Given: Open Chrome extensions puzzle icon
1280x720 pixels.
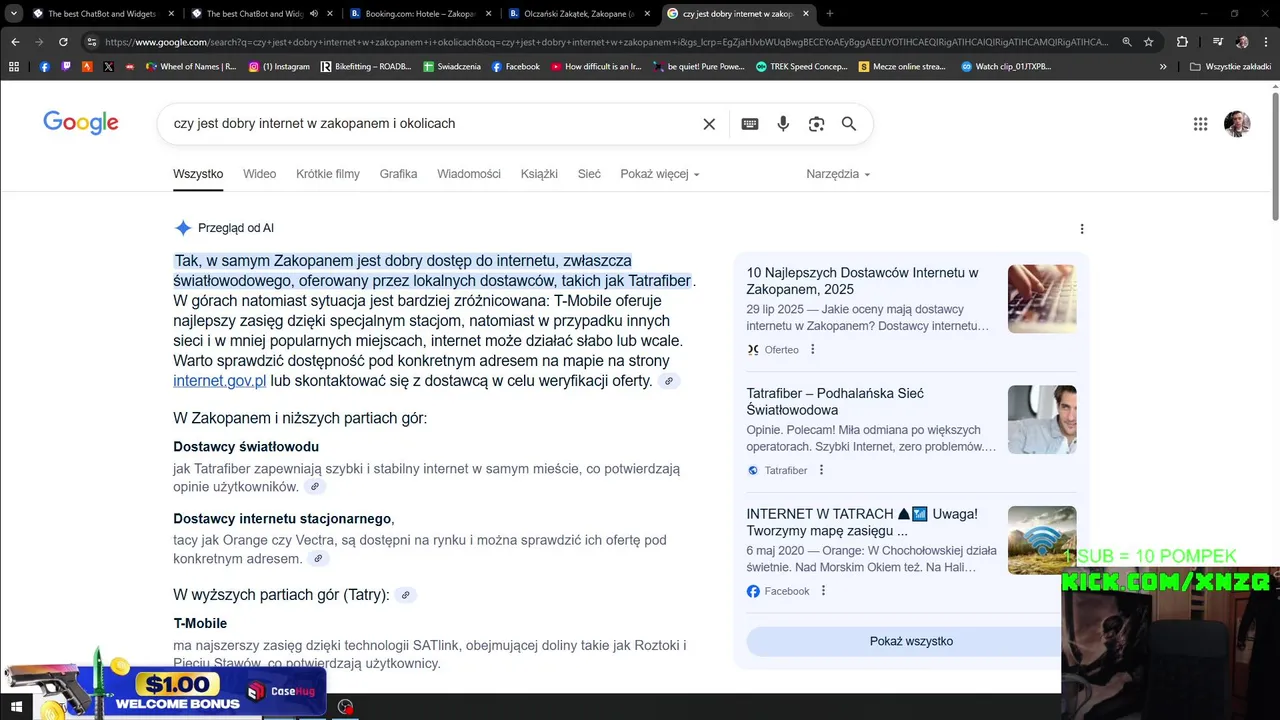Looking at the screenshot, I should pos(1182,42).
